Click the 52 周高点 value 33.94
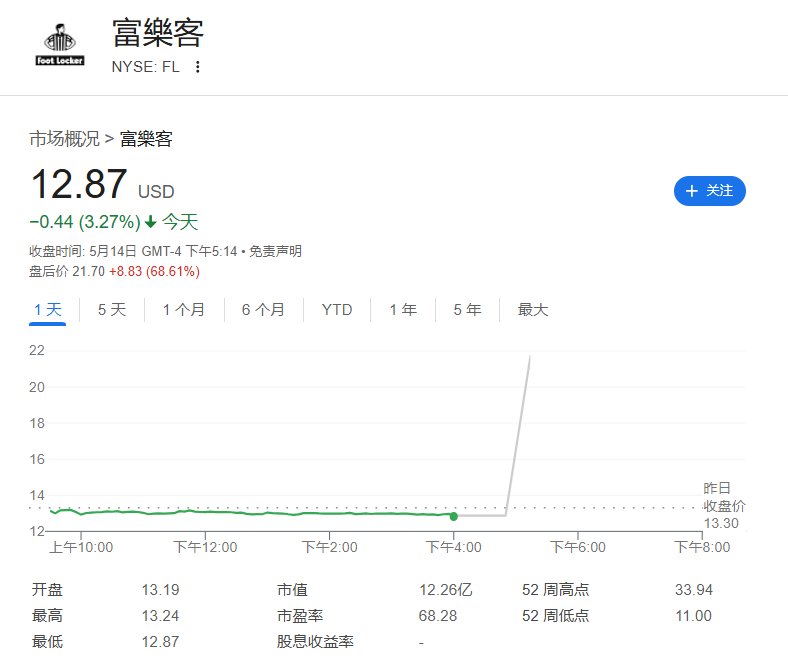 pyautogui.click(x=694, y=590)
